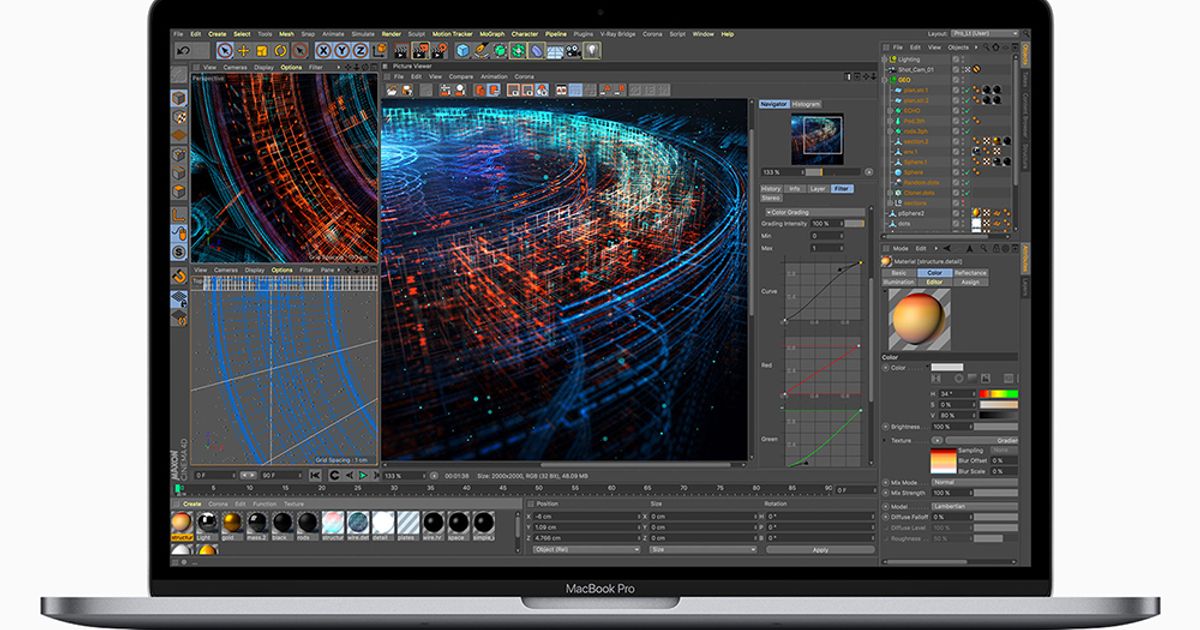Click the white Color swatch
The width and height of the screenshot is (1200, 630).
click(x=947, y=367)
